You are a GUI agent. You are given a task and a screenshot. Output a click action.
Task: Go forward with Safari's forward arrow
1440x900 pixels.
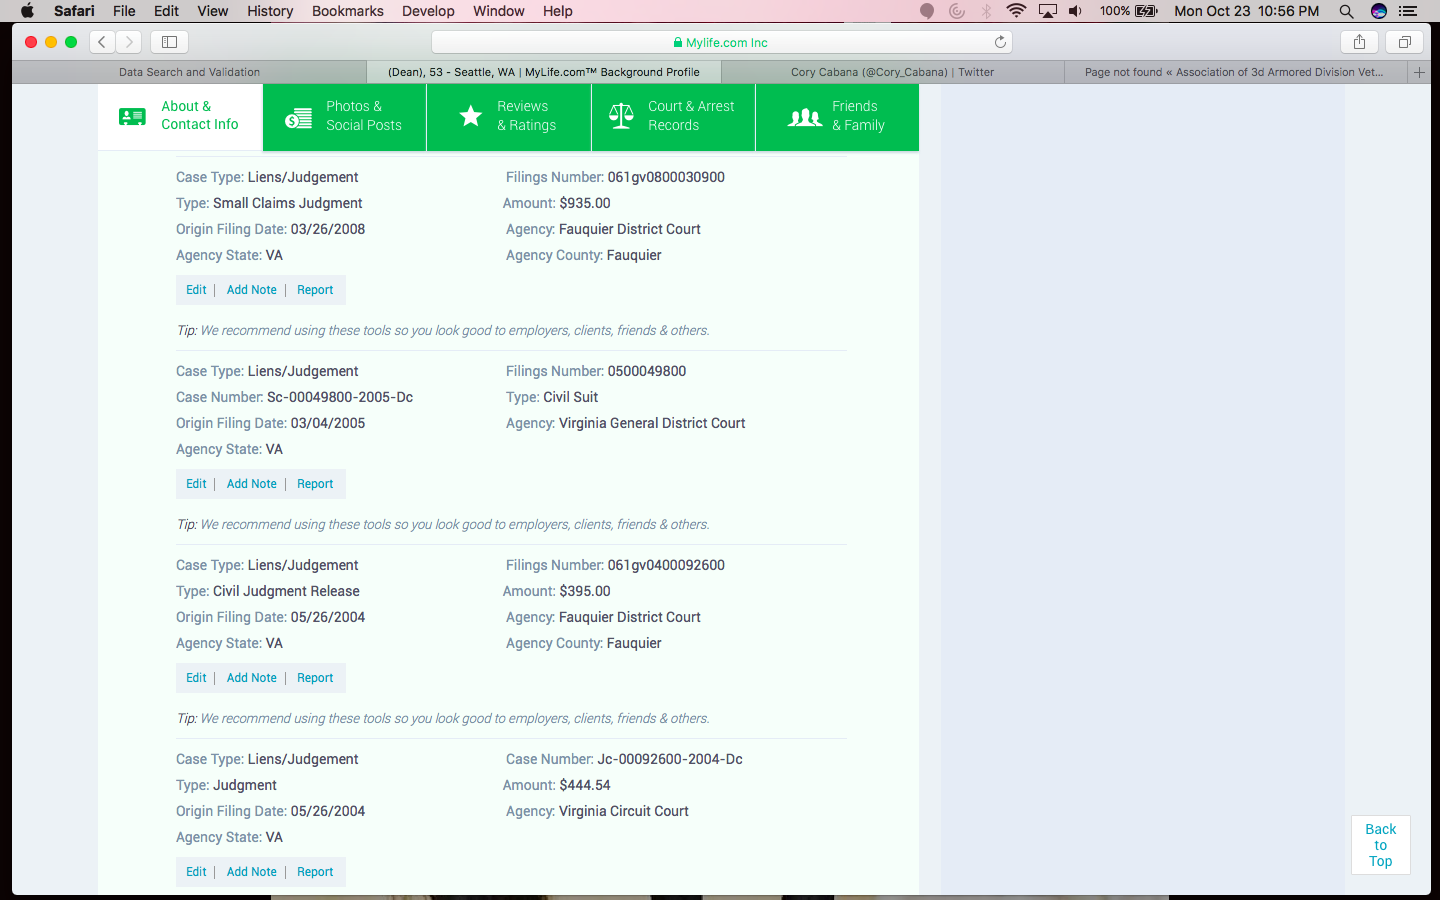click(129, 42)
